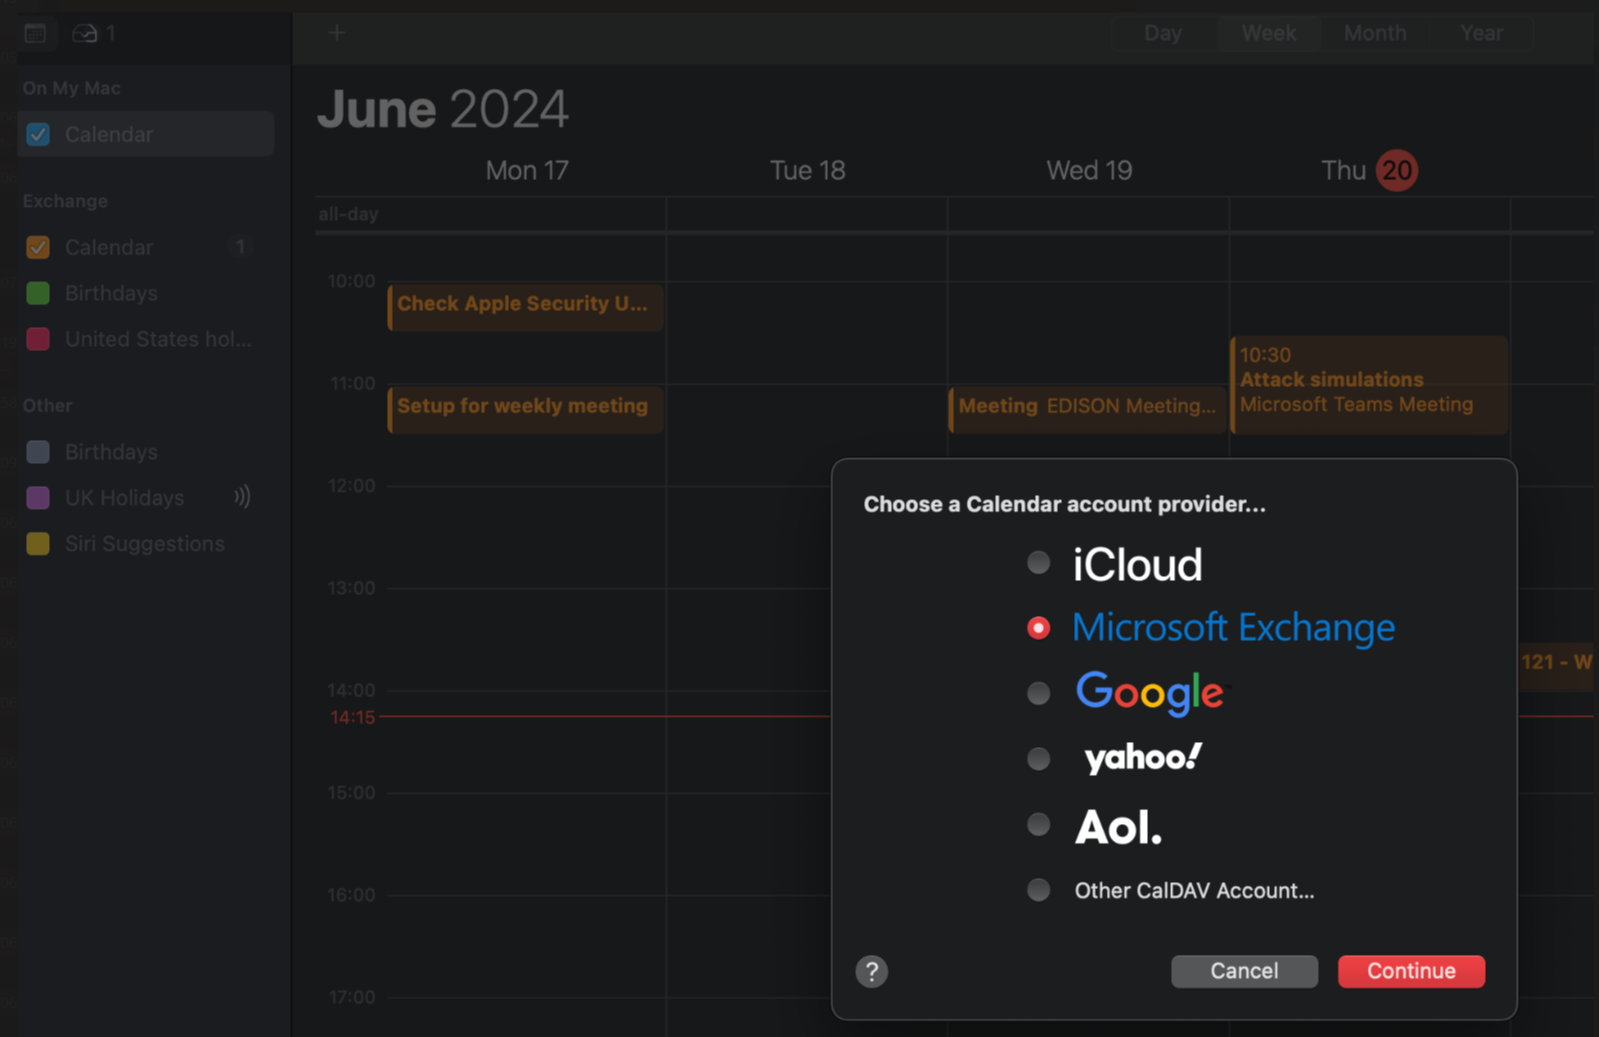
Task: Click the On My Mac section header
Action: [x=71, y=88]
